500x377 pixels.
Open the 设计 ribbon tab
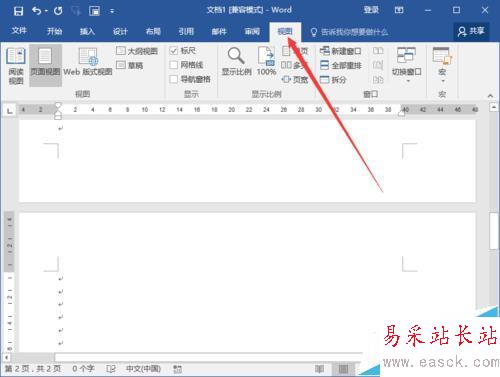[x=120, y=31]
